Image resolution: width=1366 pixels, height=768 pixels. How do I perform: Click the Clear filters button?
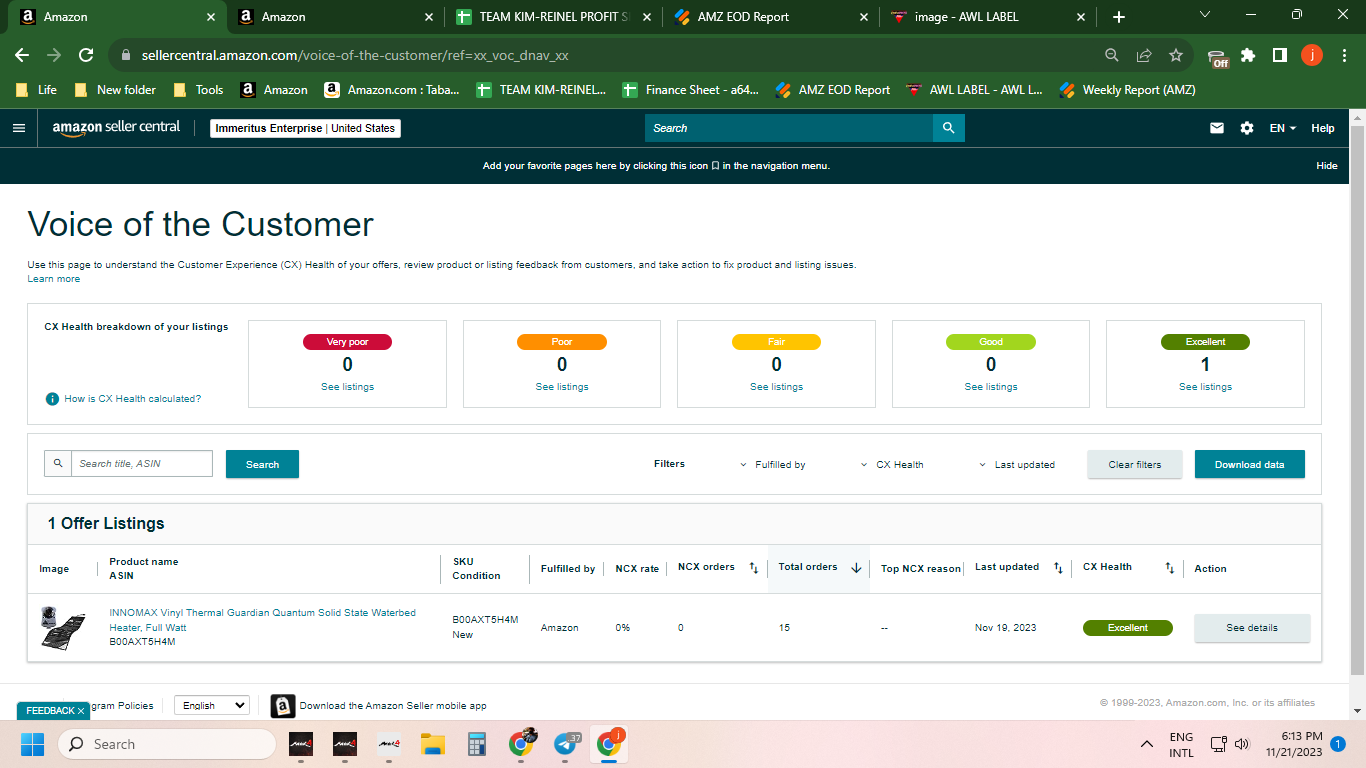click(x=1135, y=464)
